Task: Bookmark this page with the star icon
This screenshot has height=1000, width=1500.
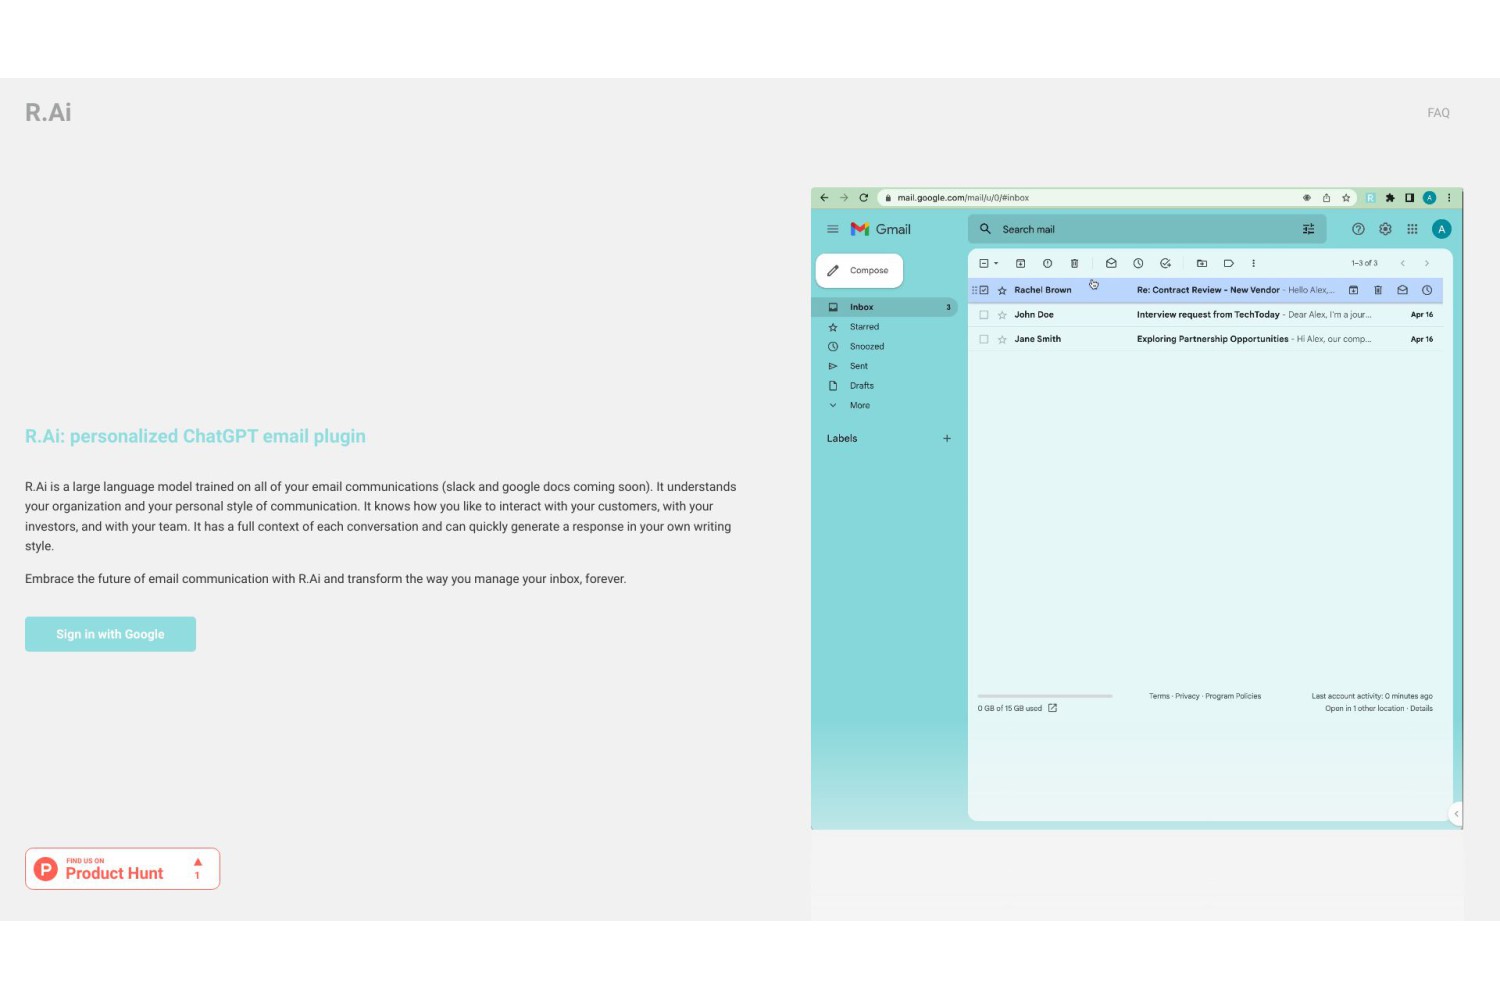Action: (1346, 198)
